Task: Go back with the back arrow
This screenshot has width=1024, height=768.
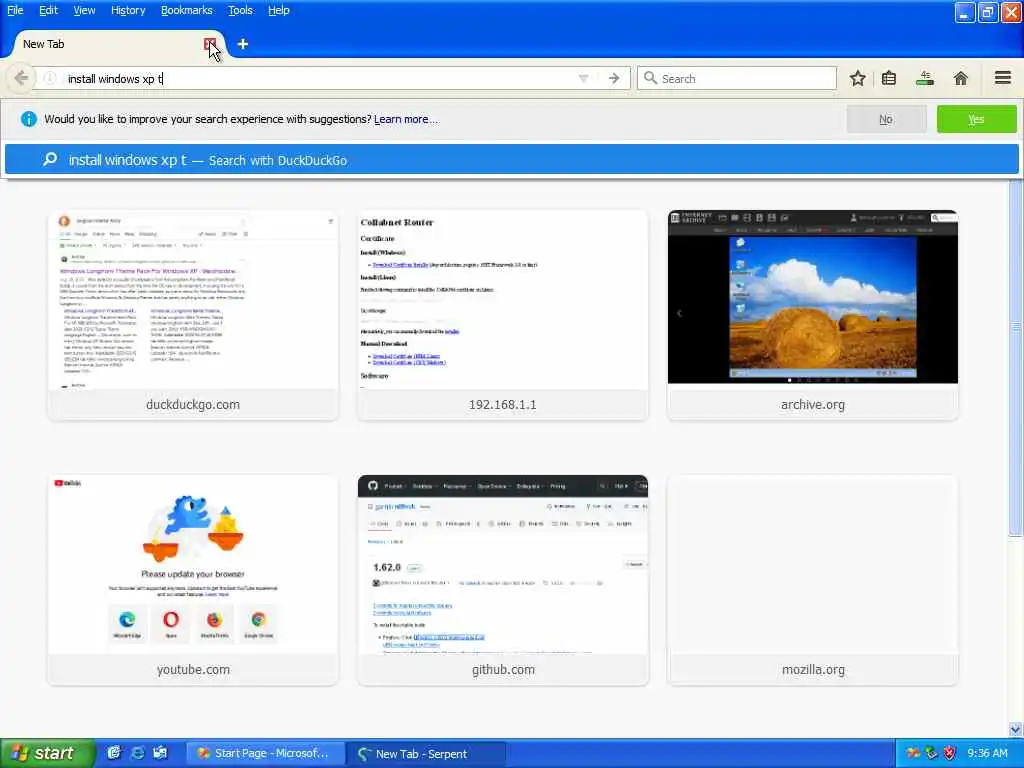Action: point(21,78)
